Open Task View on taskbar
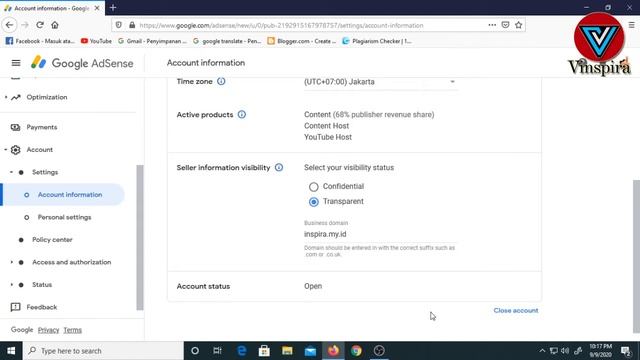The height and width of the screenshot is (360, 640). click(218, 351)
